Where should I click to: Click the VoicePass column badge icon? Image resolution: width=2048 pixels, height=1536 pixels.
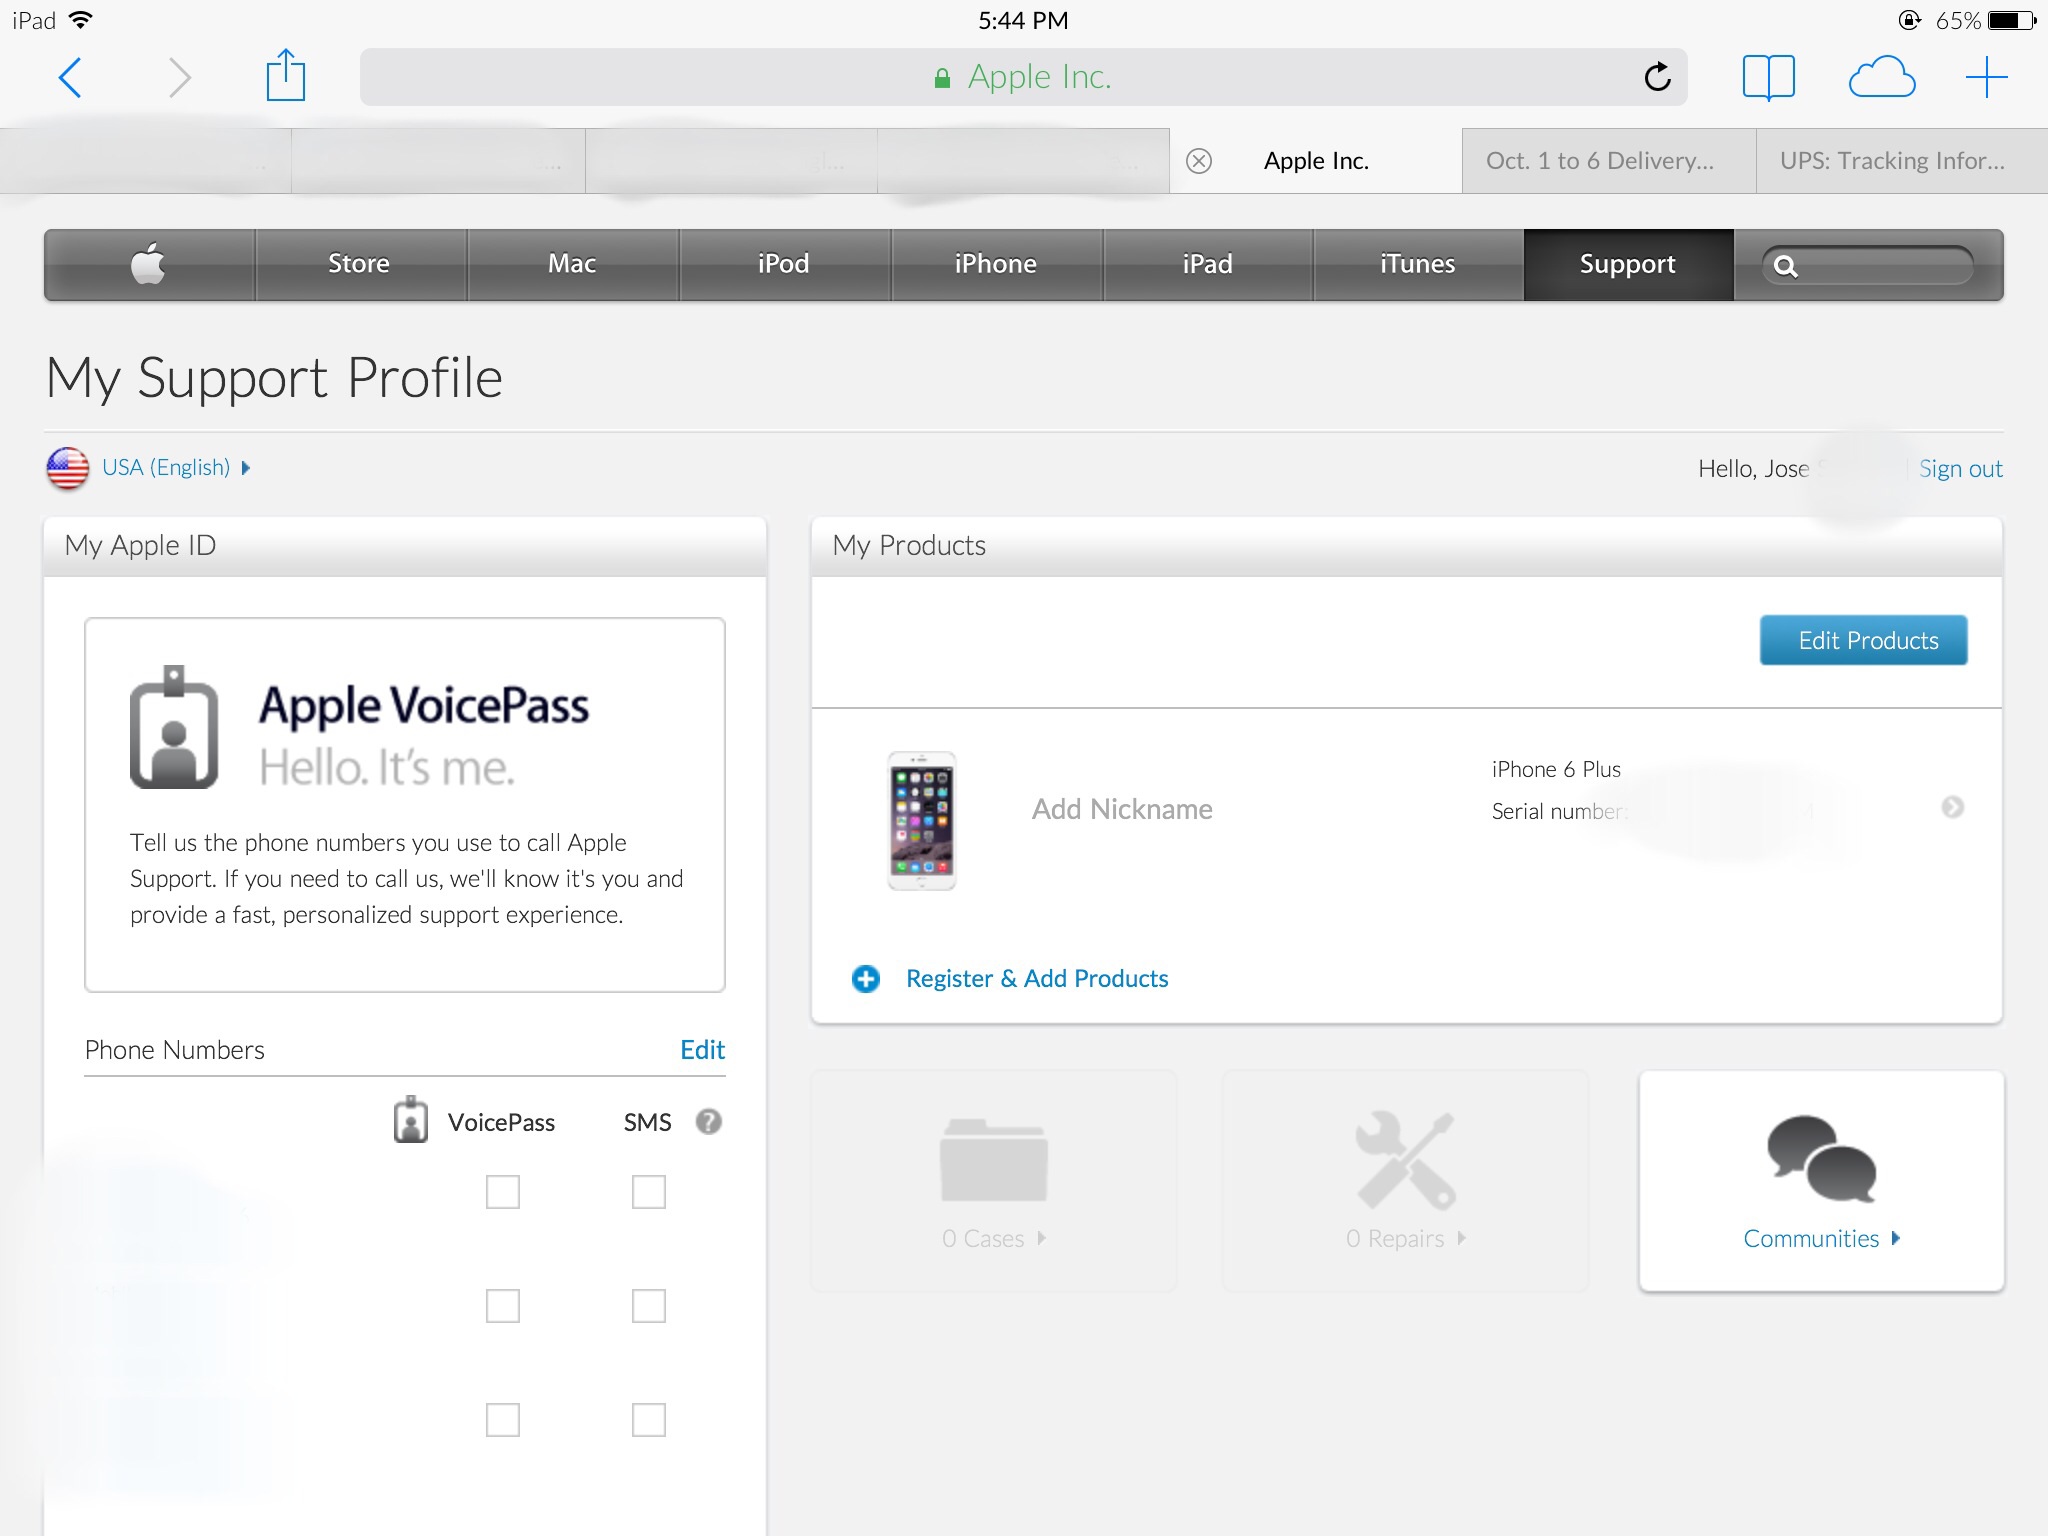(x=410, y=1120)
